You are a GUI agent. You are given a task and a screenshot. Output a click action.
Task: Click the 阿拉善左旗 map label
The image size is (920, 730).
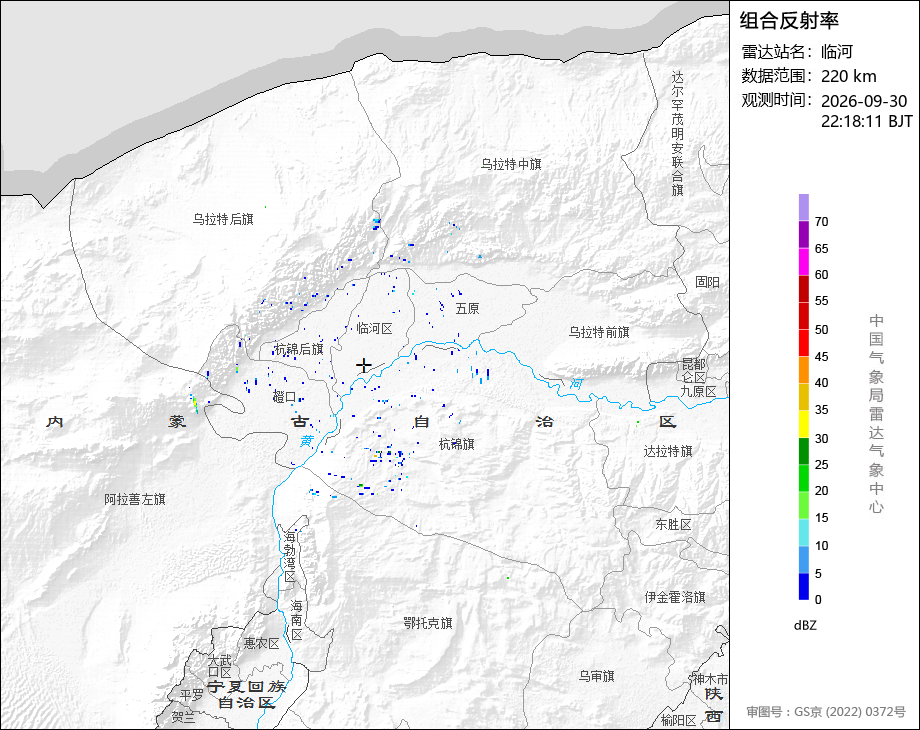(135, 499)
